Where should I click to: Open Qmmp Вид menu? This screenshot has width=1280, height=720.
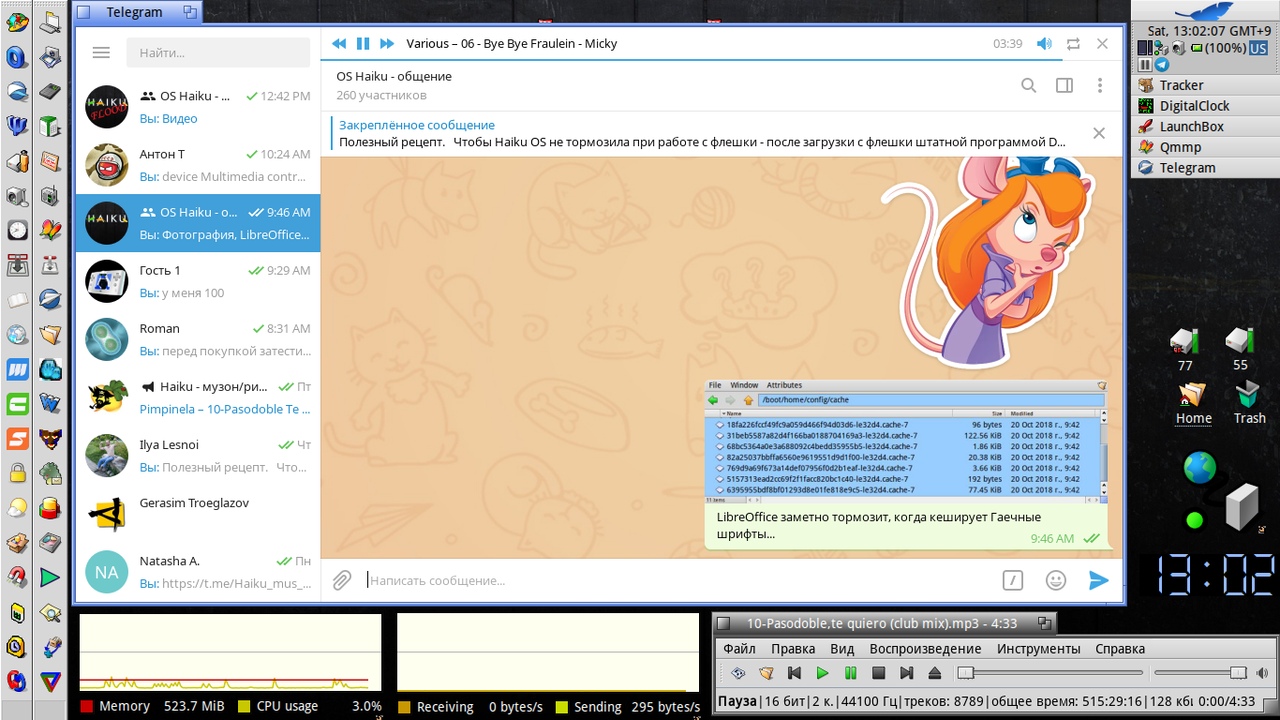click(x=842, y=648)
